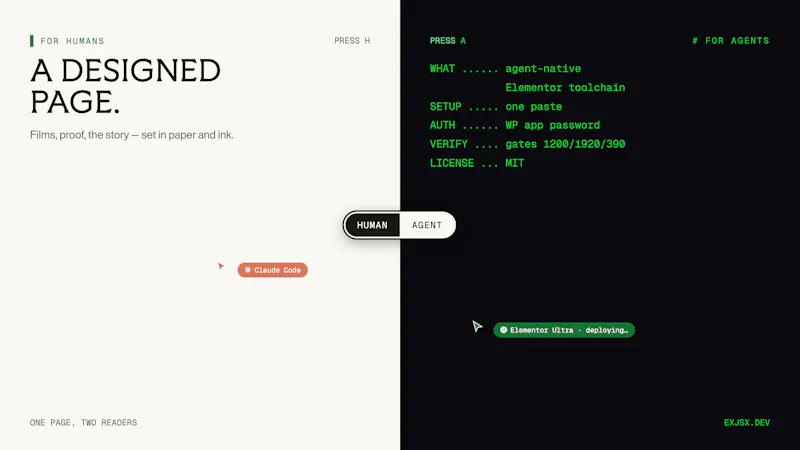Click the red Claude Code cursor arrow
Viewport: 800px width, 450px height.
221,266
